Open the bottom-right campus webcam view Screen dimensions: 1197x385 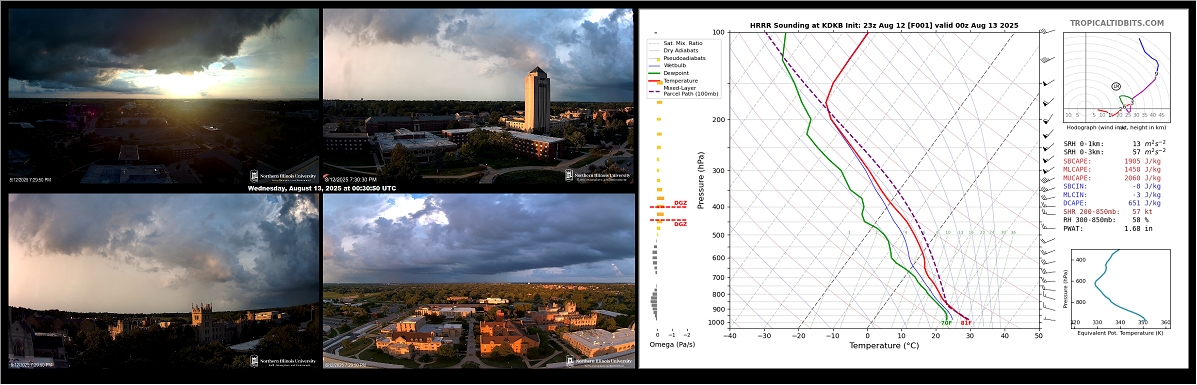478,280
